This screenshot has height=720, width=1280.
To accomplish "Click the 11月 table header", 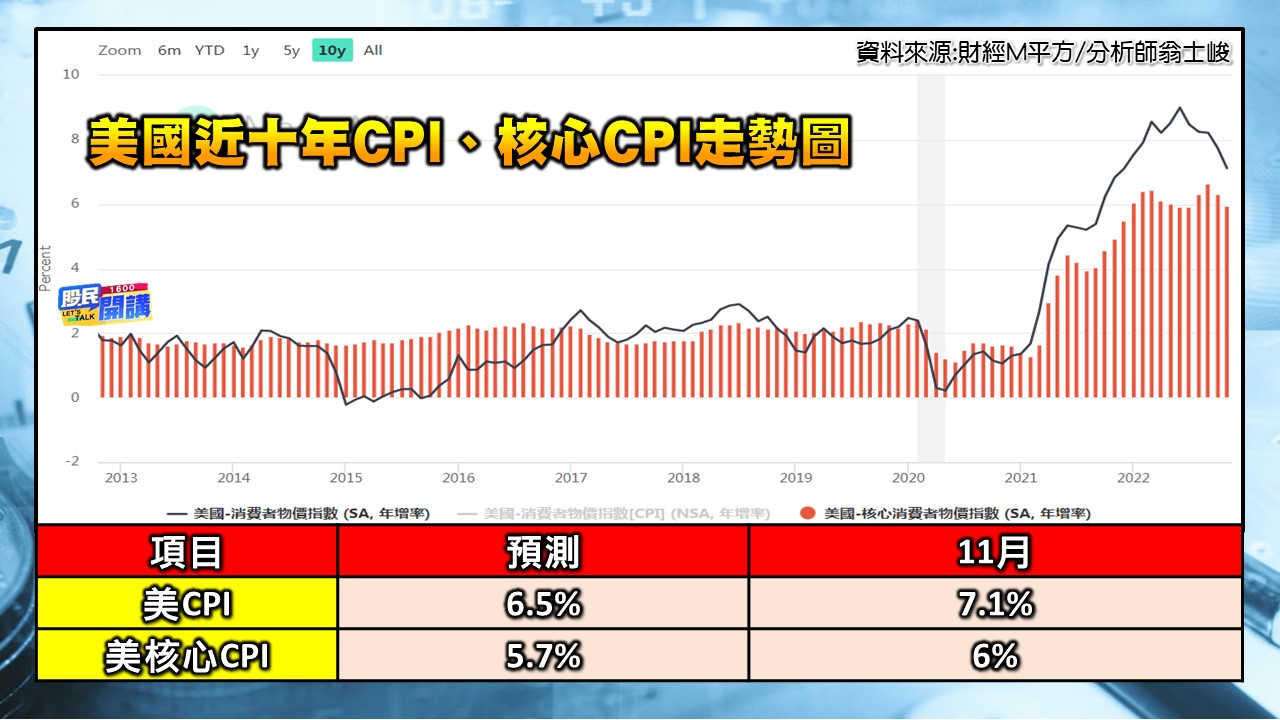I will click(x=995, y=551).
